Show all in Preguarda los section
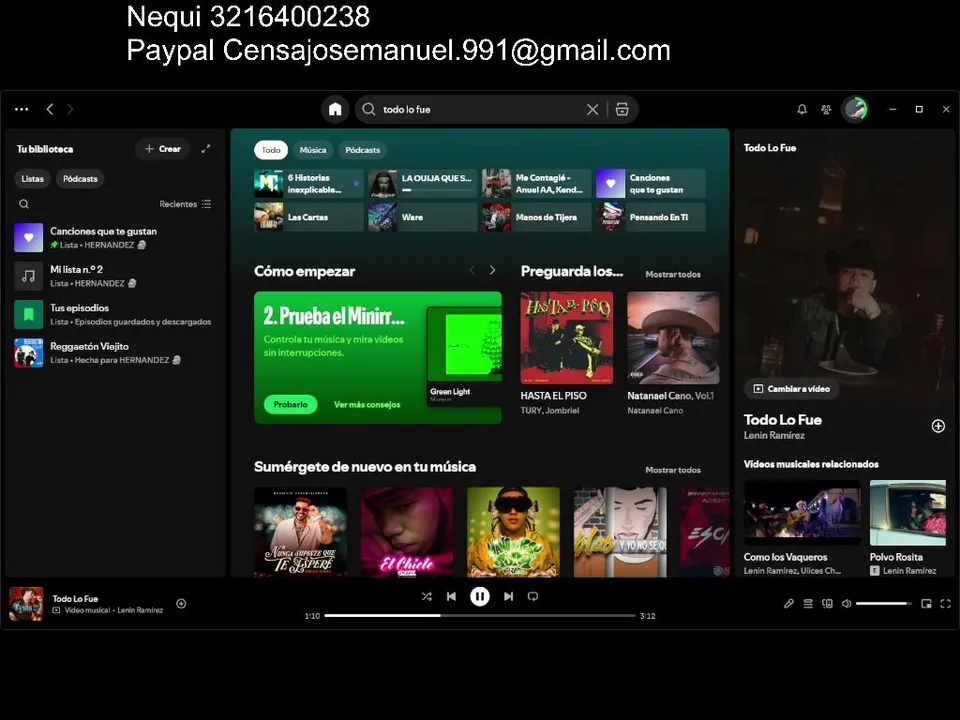Screen dimensions: 960x720 pos(673,274)
